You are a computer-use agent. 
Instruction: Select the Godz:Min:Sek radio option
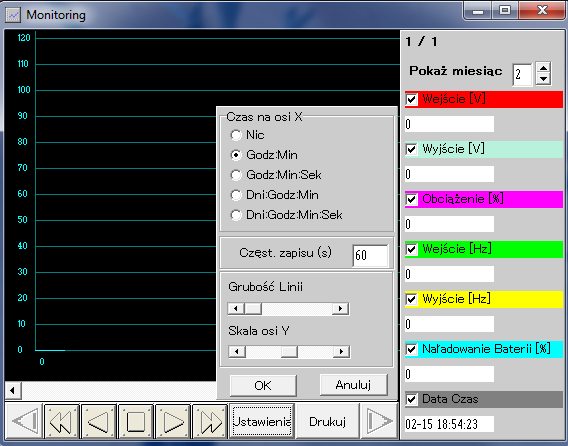[236, 175]
